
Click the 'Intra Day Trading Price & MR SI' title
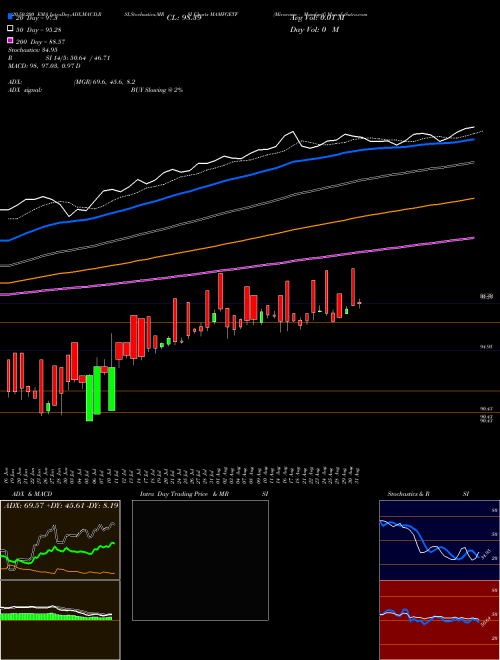coord(204,494)
